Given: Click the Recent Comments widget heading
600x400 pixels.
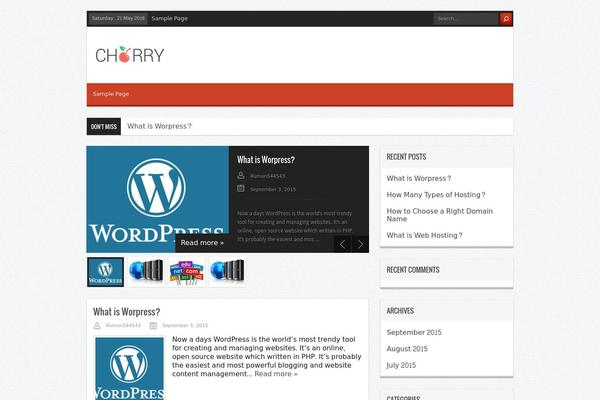Looking at the screenshot, I should pos(413,270).
